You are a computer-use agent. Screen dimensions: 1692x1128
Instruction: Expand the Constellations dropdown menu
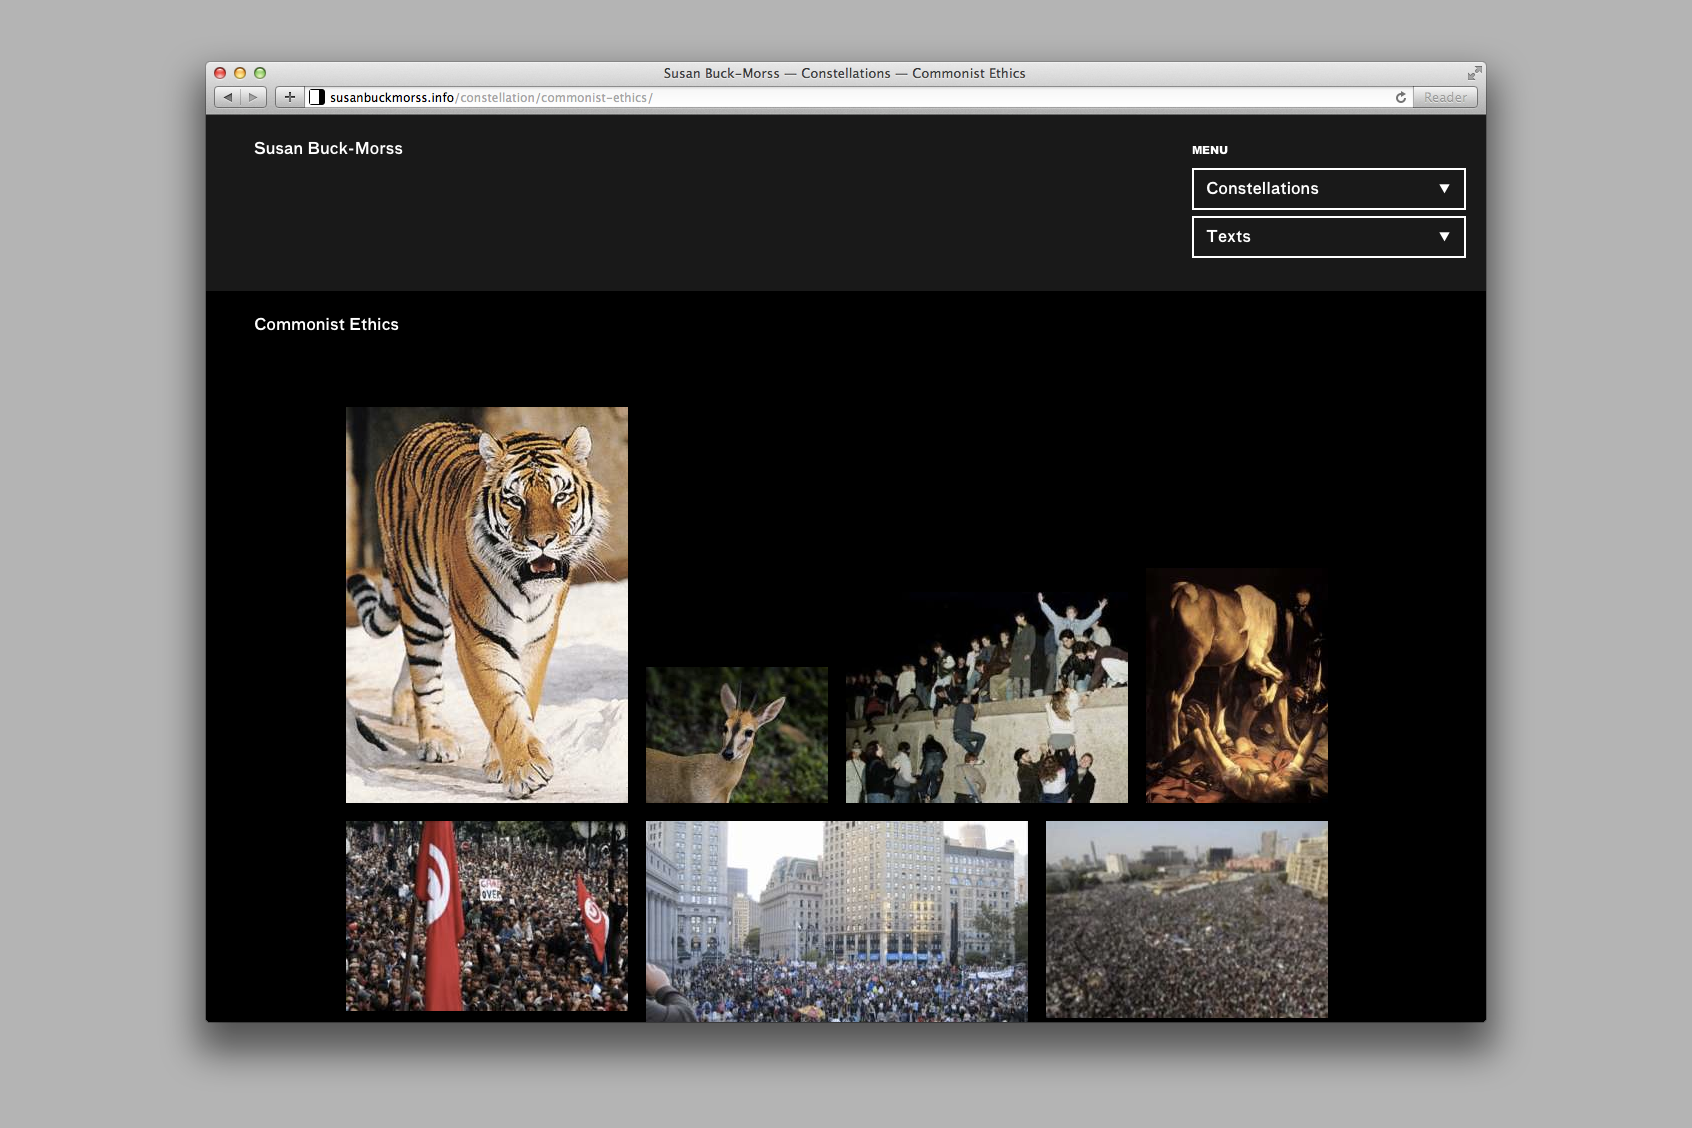pos(1327,189)
